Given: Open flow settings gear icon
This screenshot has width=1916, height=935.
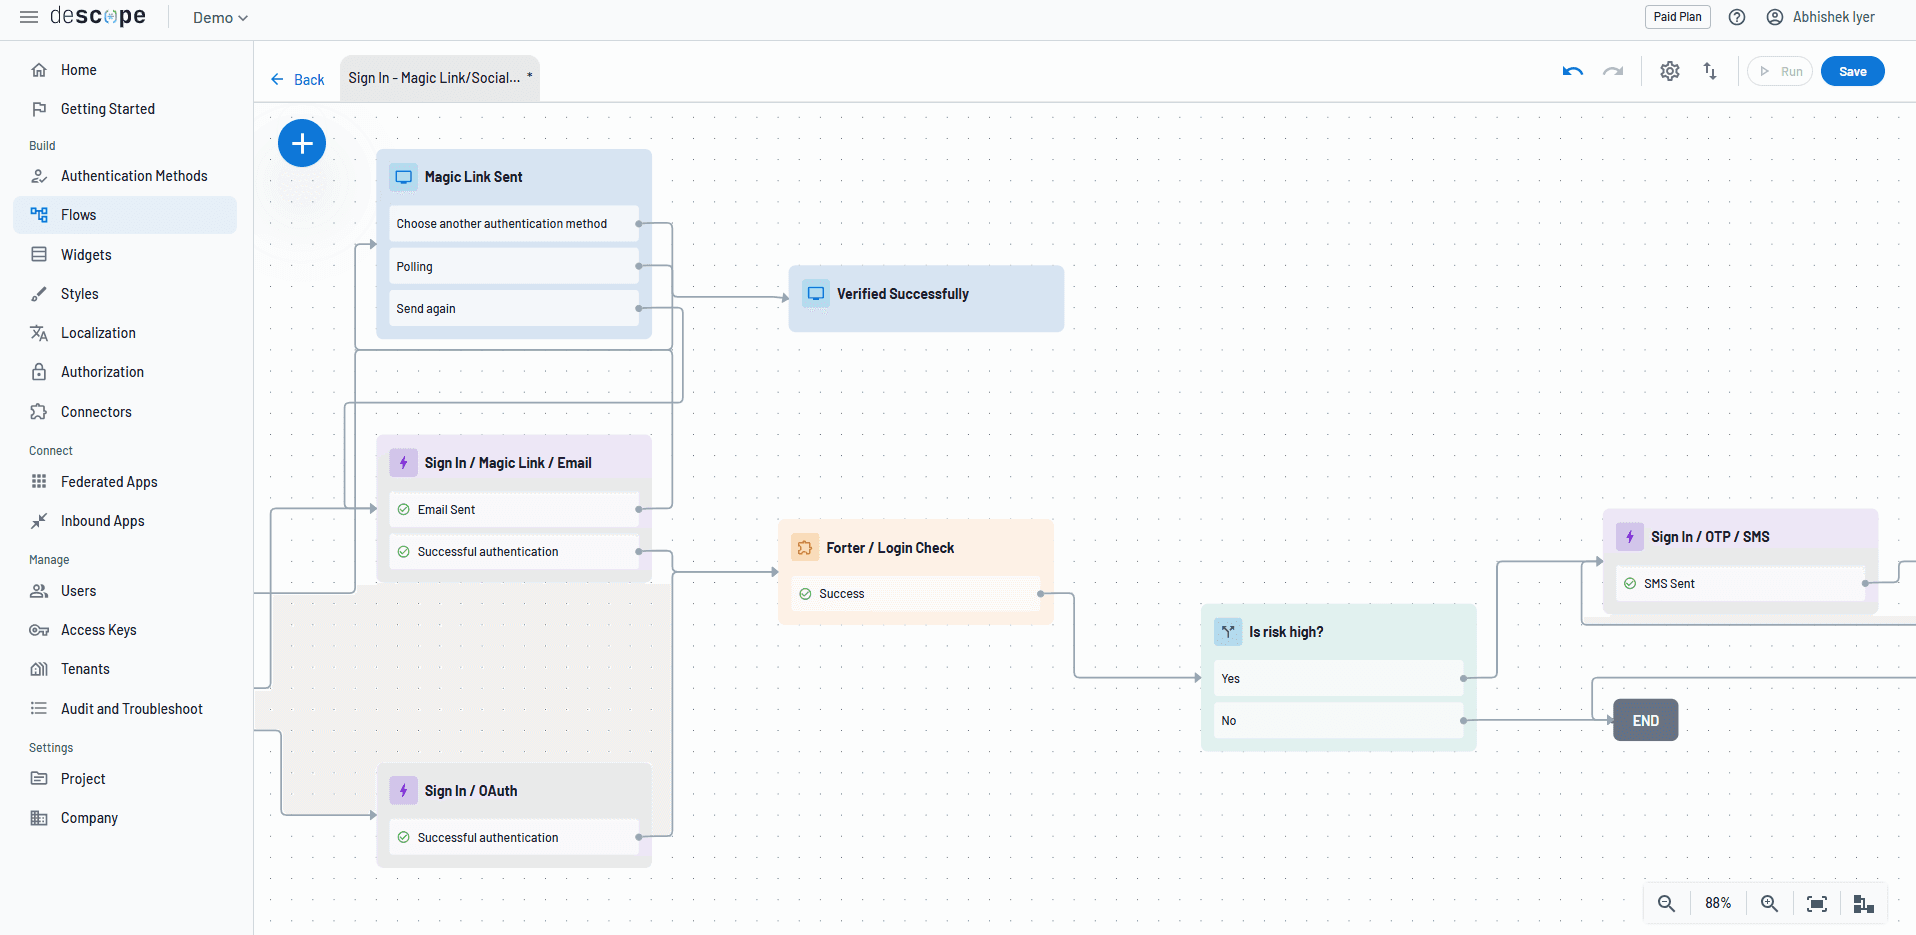Looking at the screenshot, I should [1669, 71].
